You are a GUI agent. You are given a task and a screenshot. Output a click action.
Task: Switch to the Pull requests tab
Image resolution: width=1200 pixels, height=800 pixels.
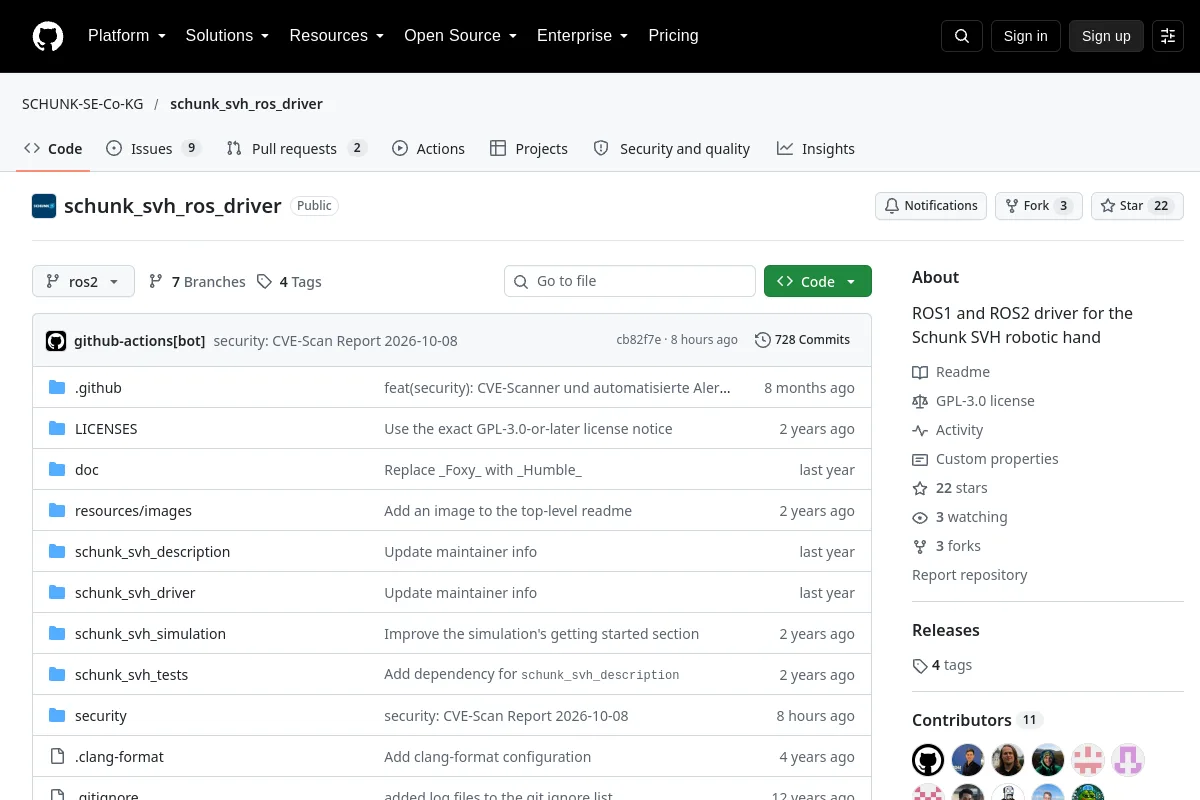[297, 149]
